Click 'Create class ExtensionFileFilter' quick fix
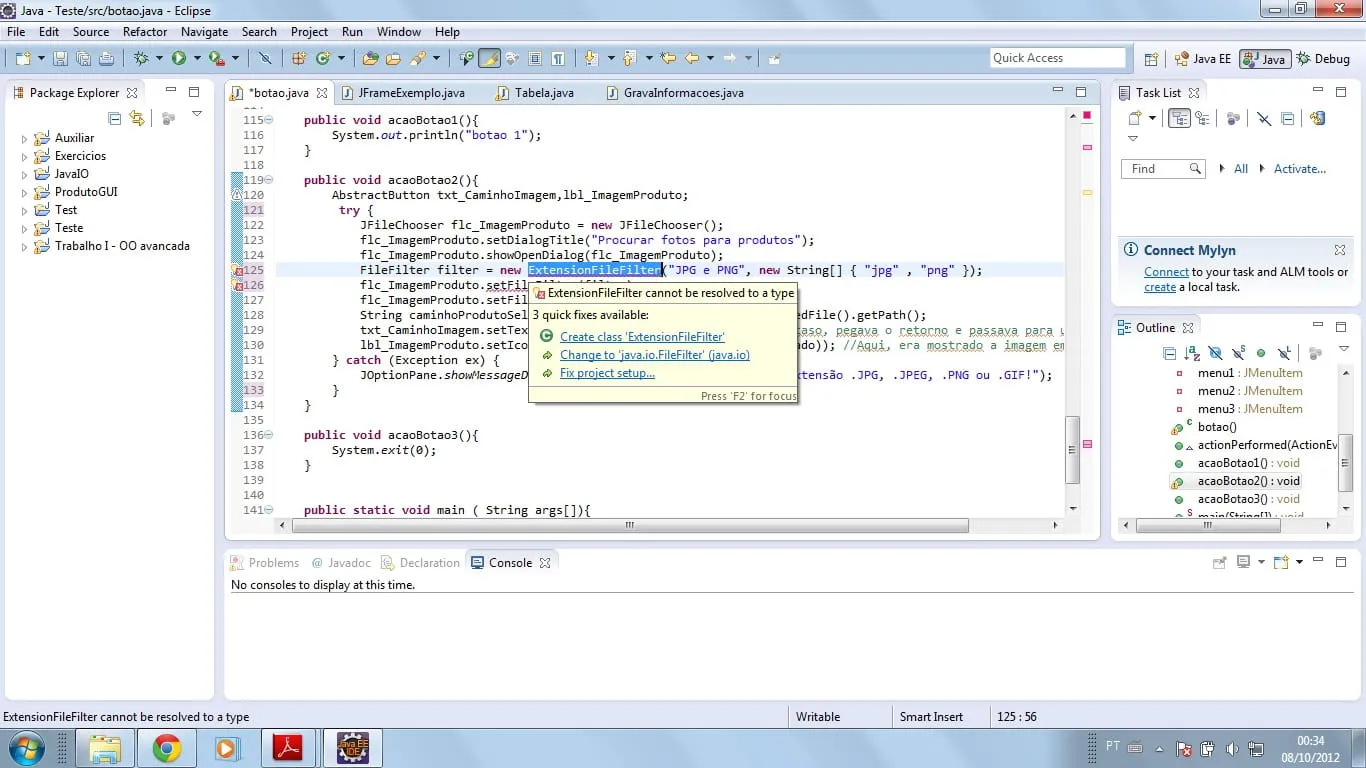This screenshot has width=1366, height=768. point(642,337)
